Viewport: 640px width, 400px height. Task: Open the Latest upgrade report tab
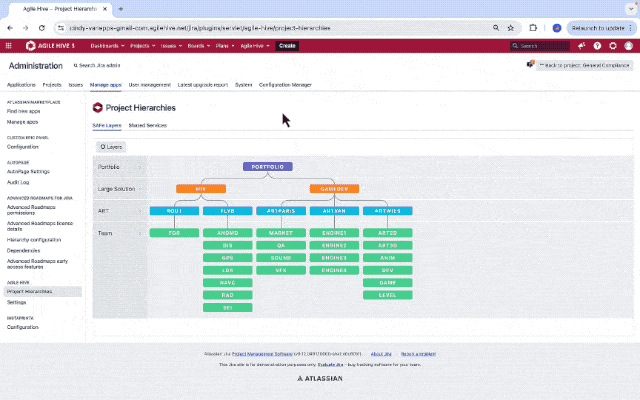202,85
